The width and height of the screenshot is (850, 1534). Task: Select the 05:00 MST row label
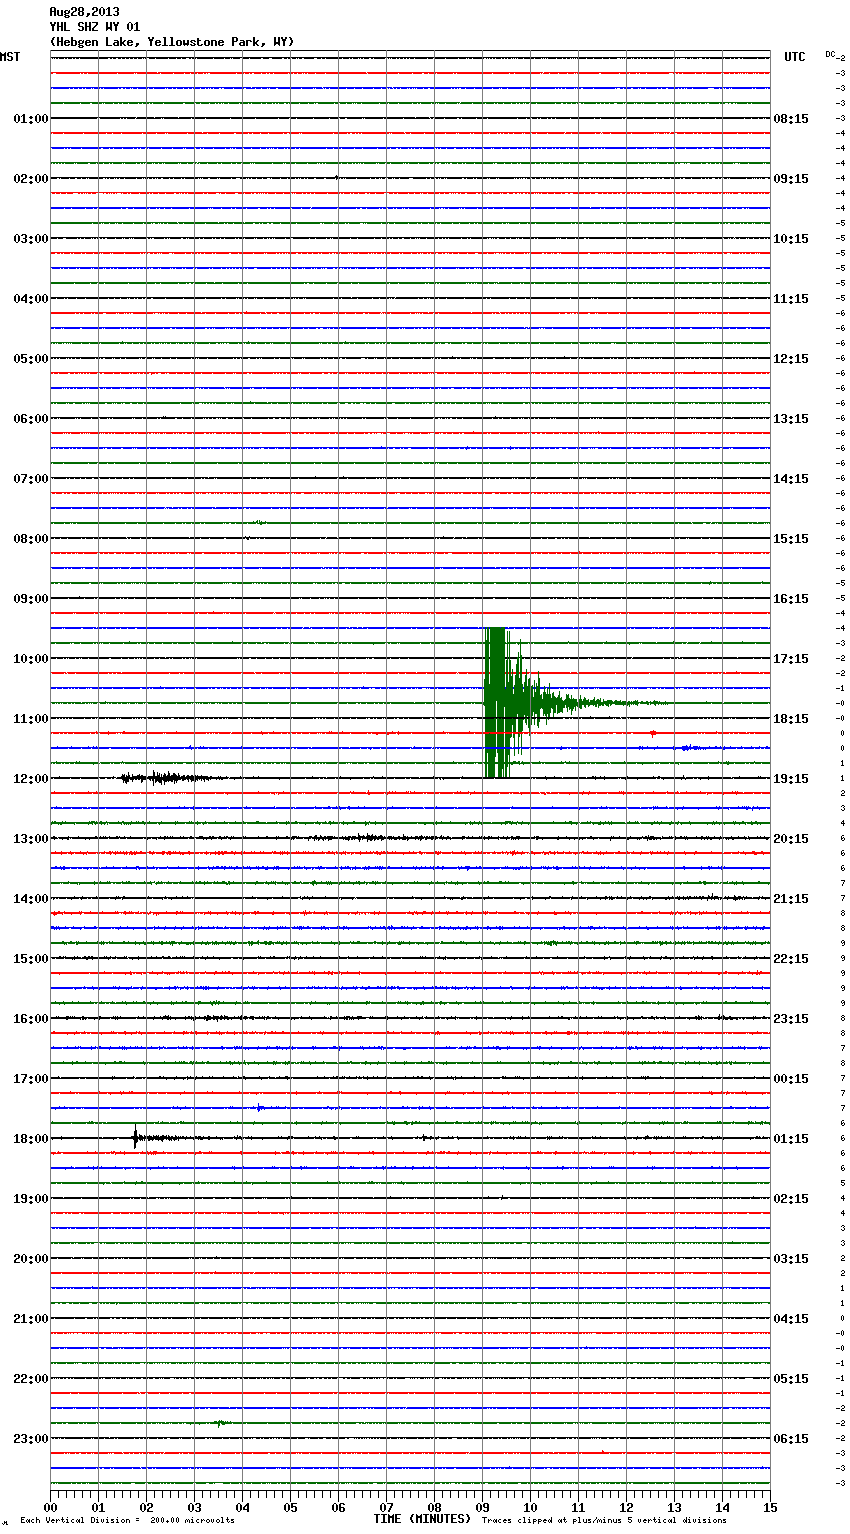pyautogui.click(x=30, y=359)
